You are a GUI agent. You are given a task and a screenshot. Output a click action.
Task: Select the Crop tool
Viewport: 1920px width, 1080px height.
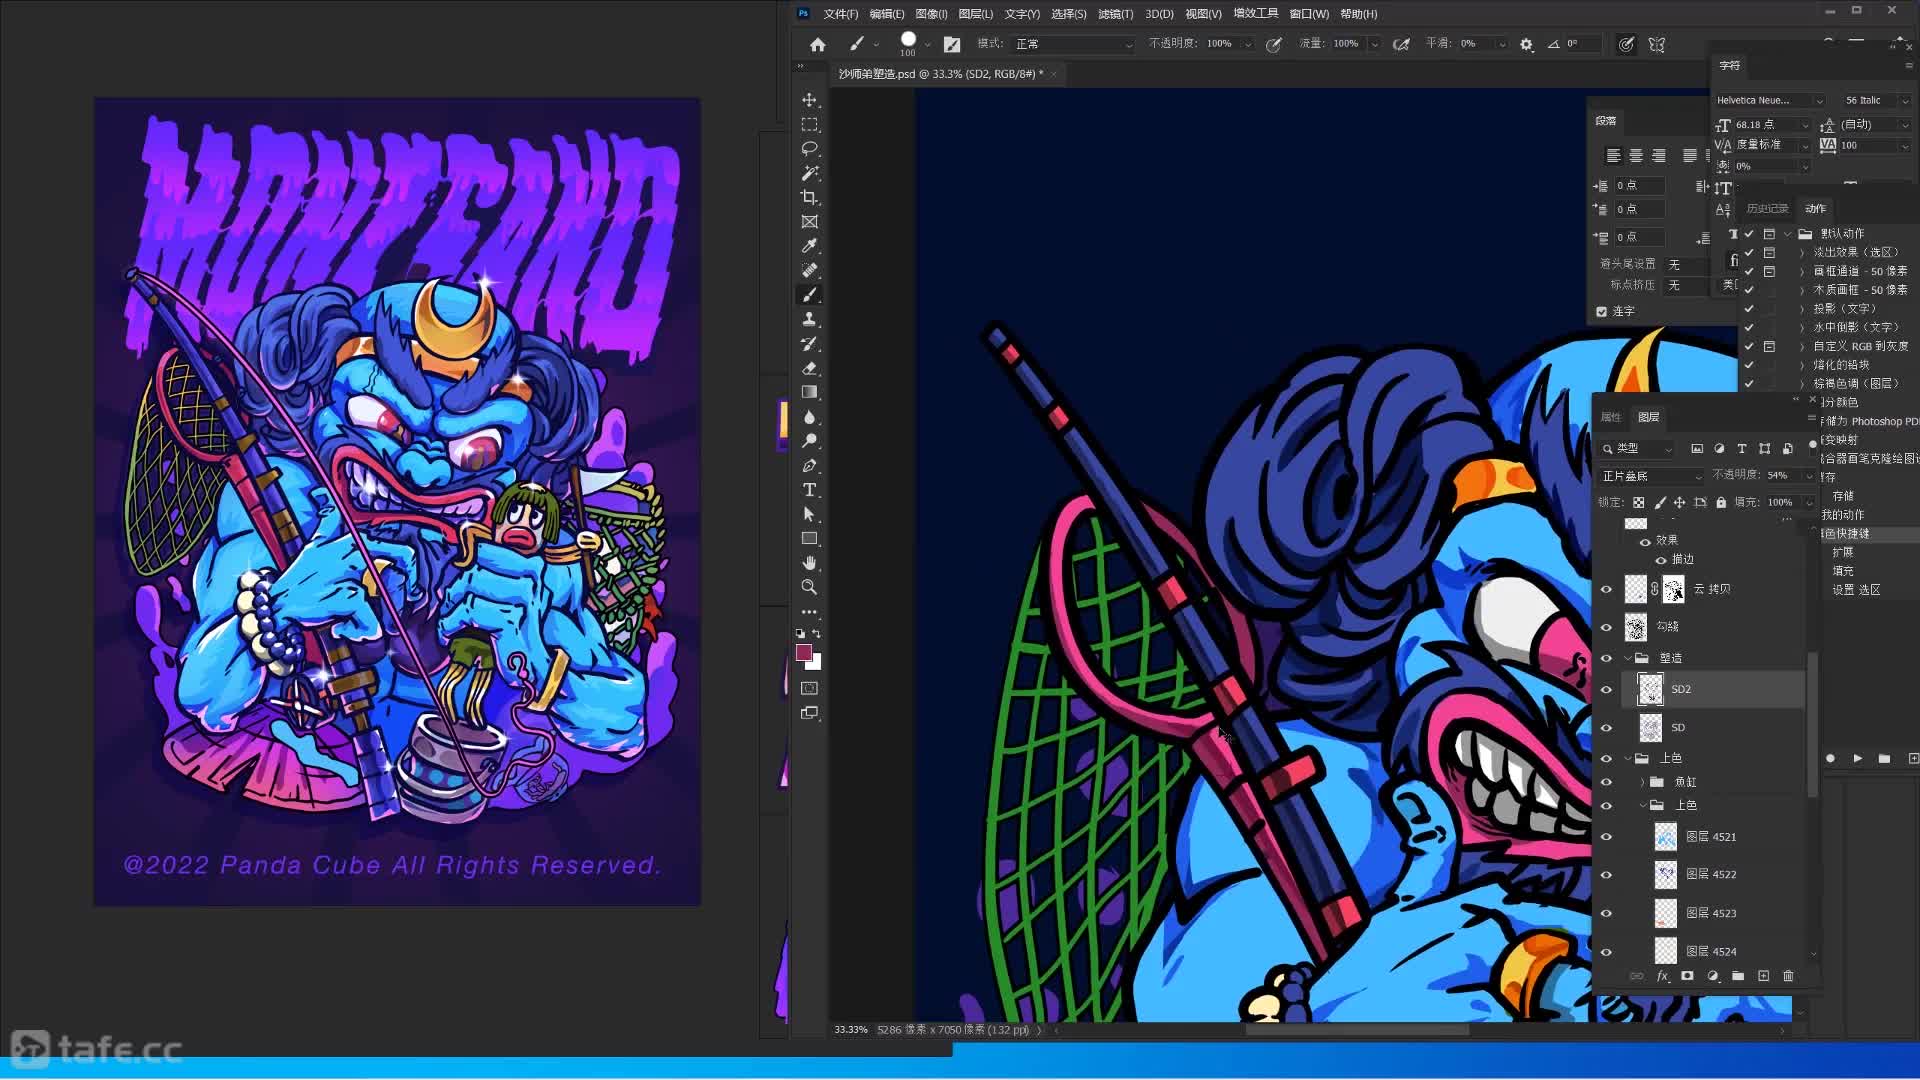point(810,198)
